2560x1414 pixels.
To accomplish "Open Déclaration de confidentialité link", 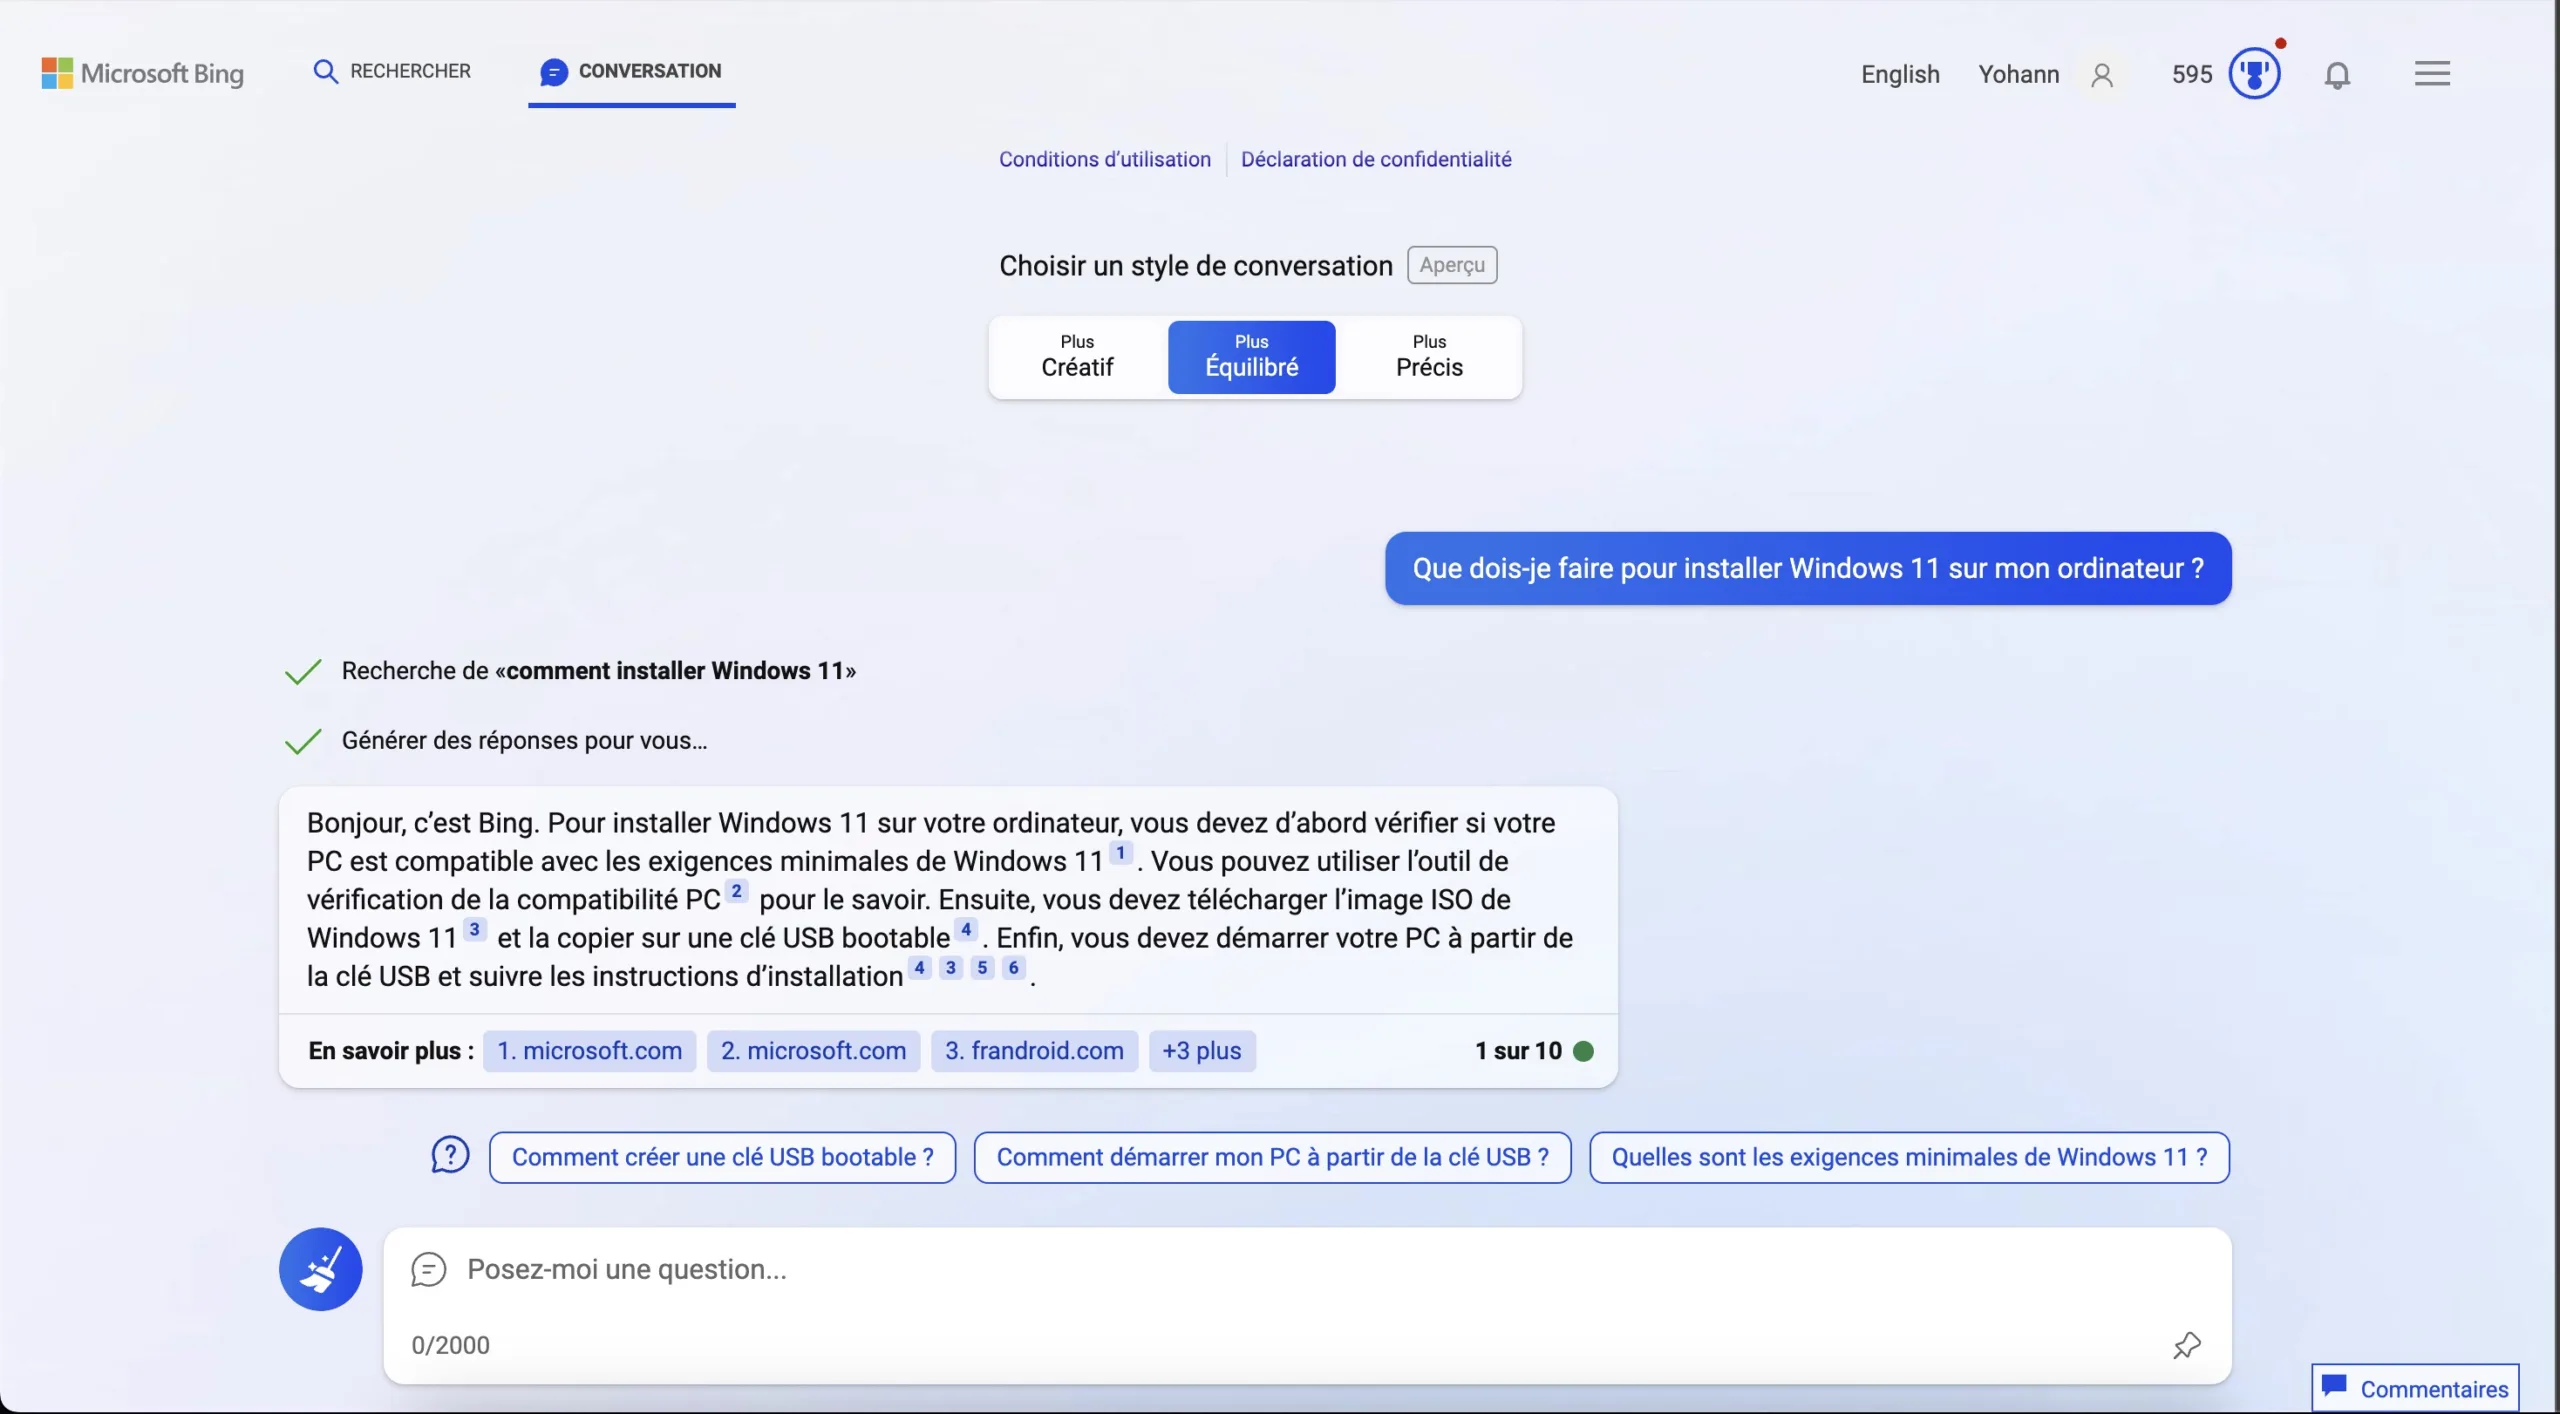I will [1376, 159].
